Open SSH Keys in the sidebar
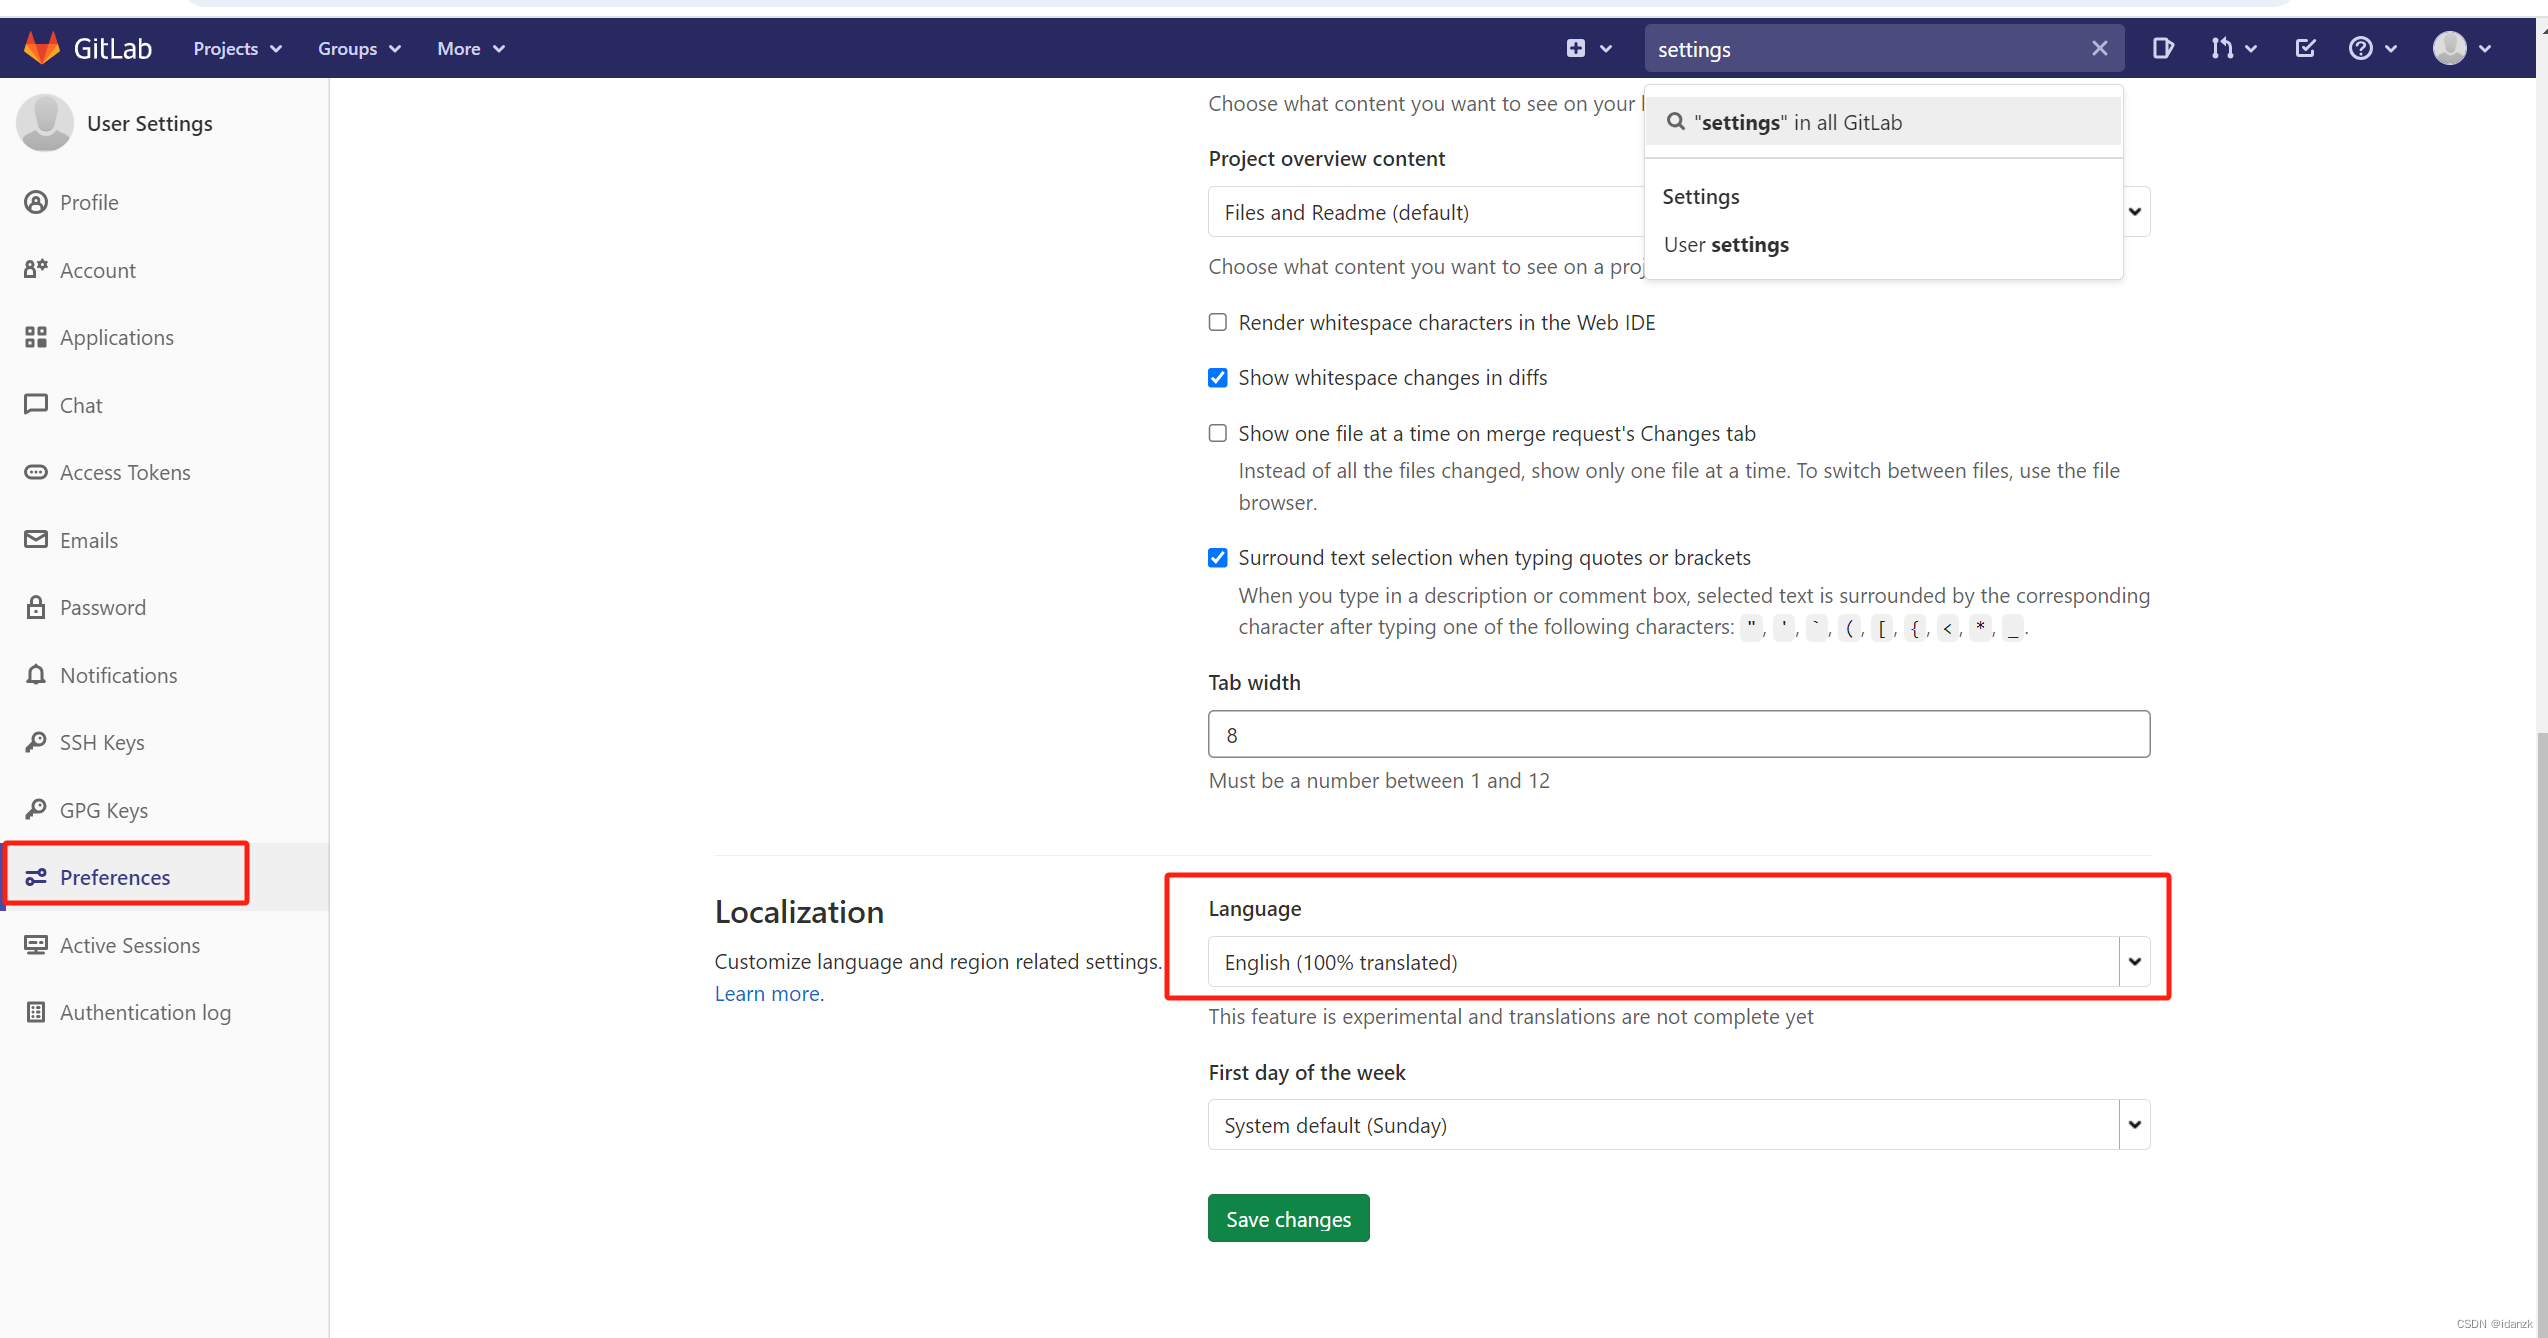Viewport: 2548px width, 1338px height. point(101,742)
